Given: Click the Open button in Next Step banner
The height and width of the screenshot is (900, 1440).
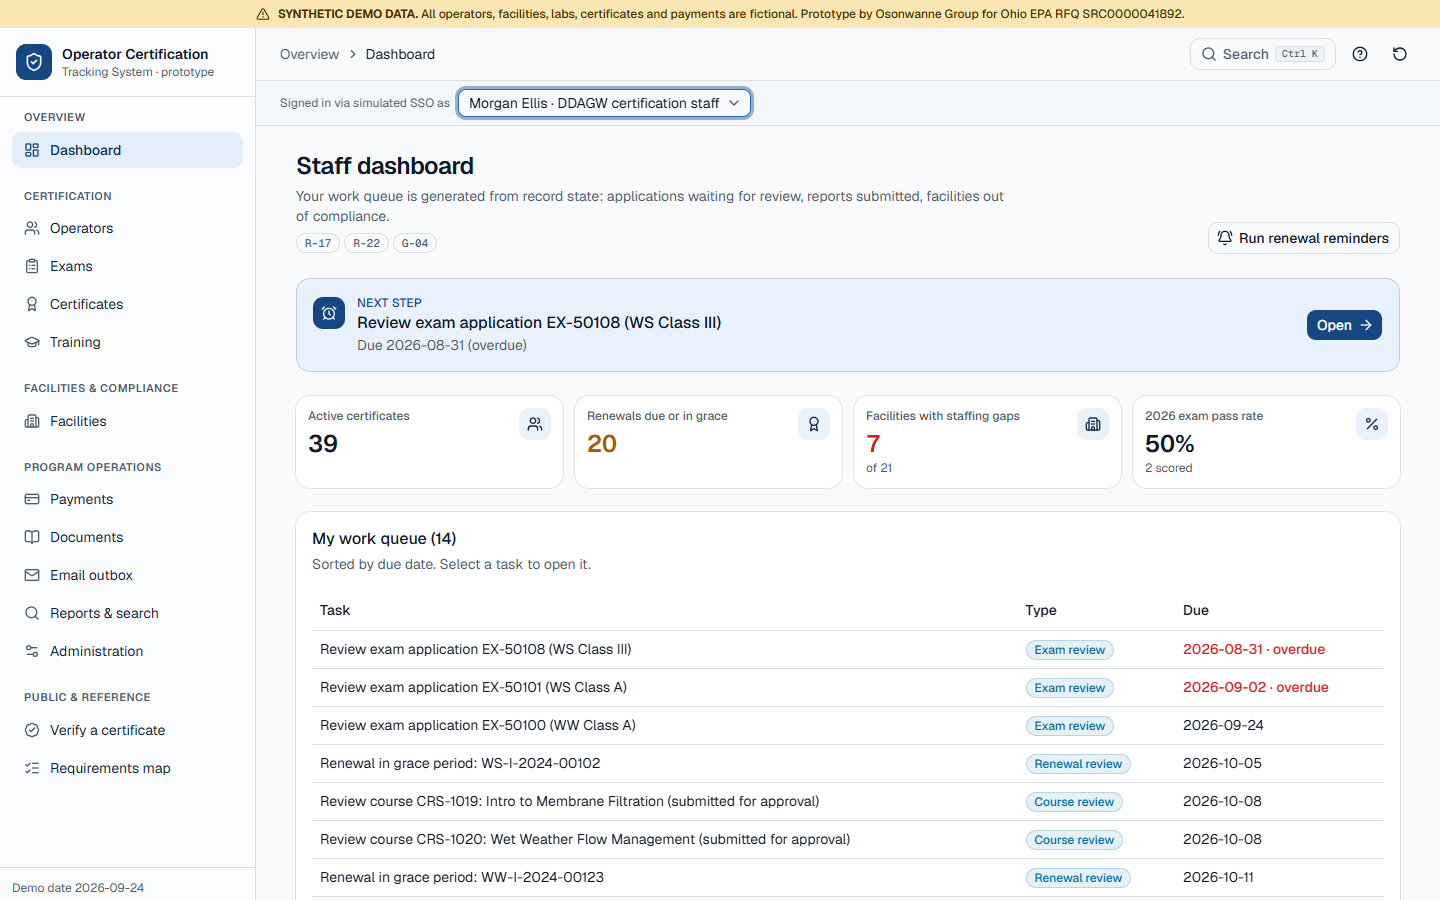Looking at the screenshot, I should pyautogui.click(x=1344, y=325).
